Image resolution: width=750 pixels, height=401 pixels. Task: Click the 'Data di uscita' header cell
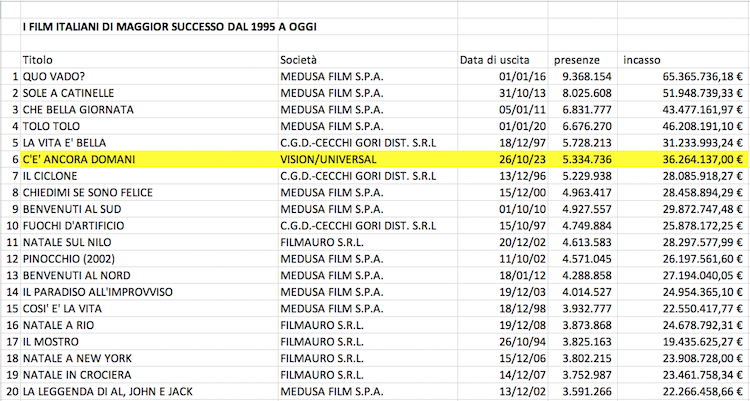tap(502, 60)
